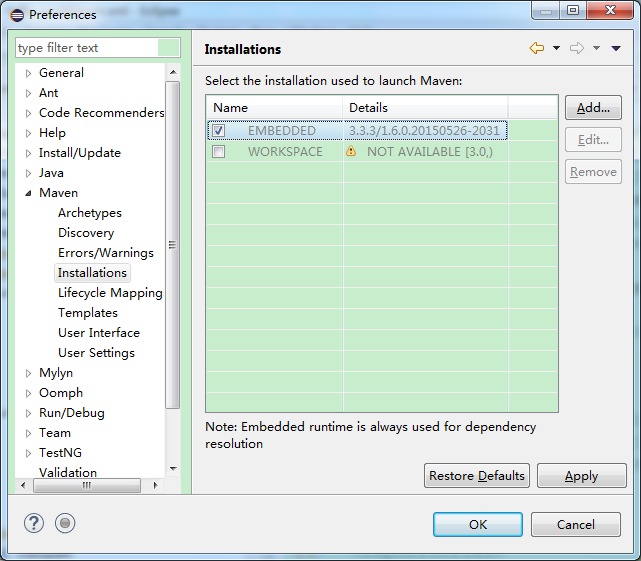The width and height of the screenshot is (641, 561).
Task: Open the Installations view menu dropdown
Action: [616, 48]
